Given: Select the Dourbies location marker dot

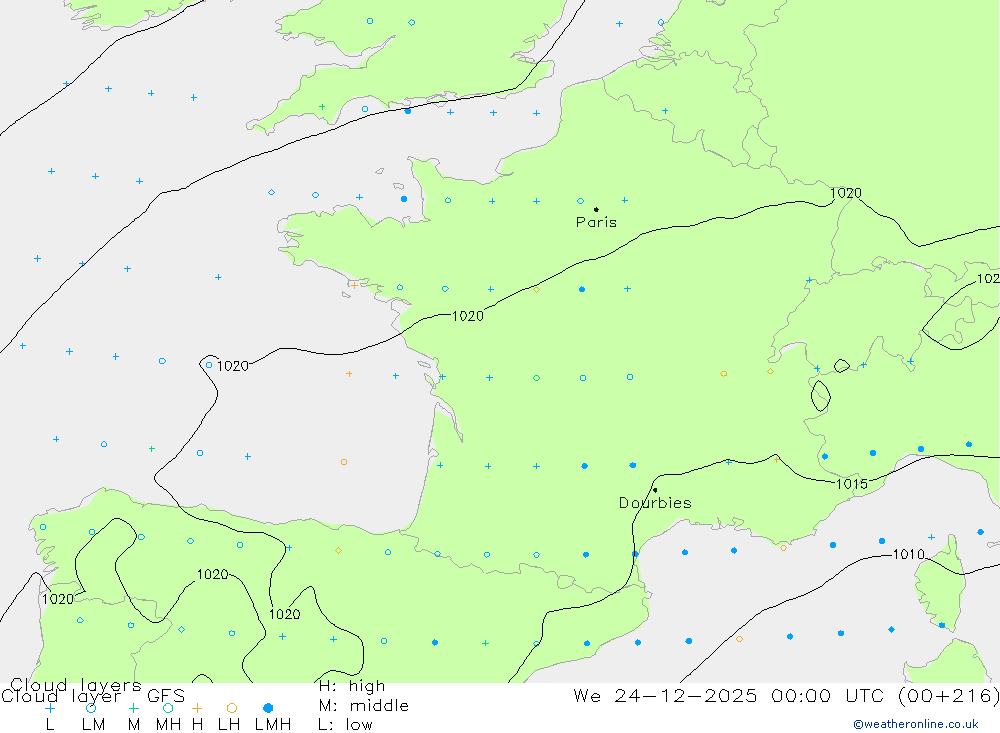Looking at the screenshot, I should coord(655,490).
